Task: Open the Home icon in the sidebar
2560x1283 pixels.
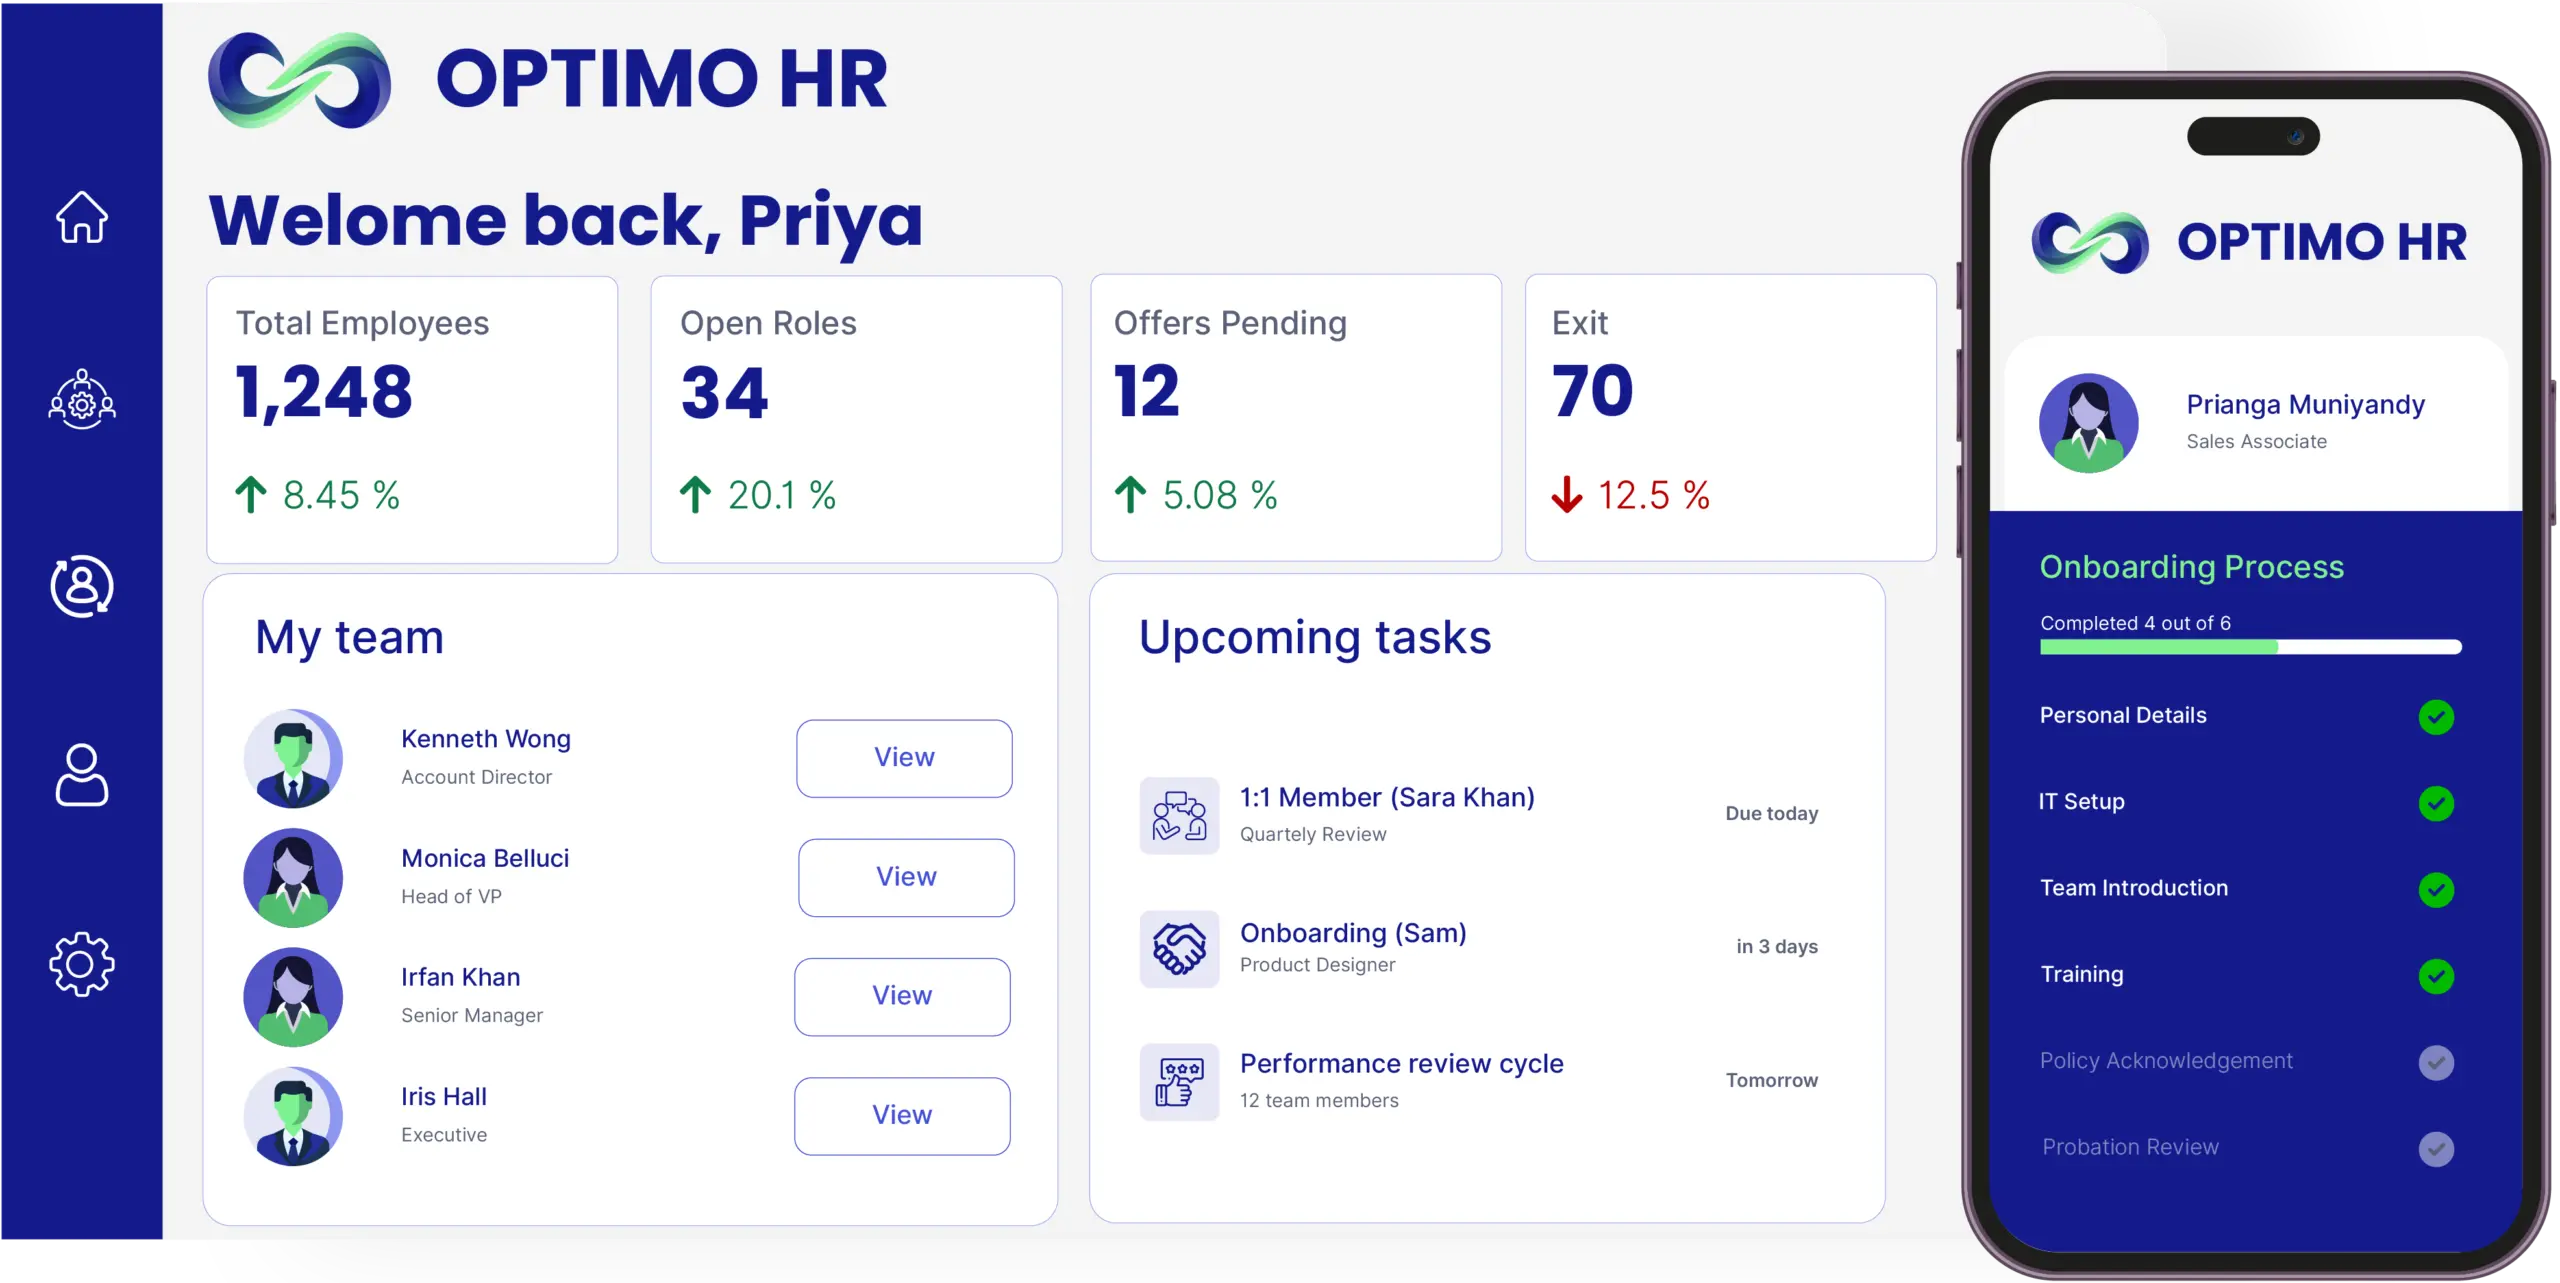Action: point(81,217)
